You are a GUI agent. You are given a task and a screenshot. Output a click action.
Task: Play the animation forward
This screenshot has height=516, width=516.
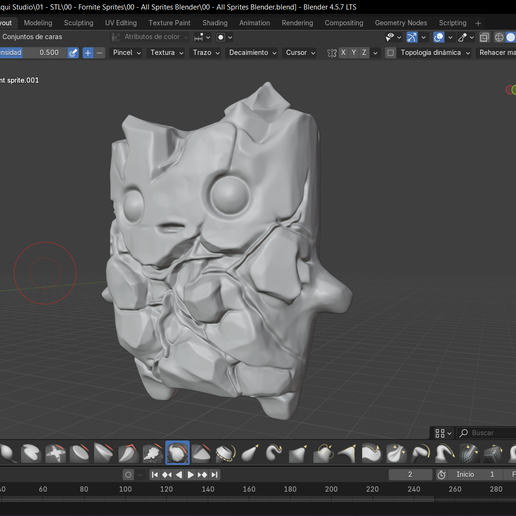[x=190, y=474]
